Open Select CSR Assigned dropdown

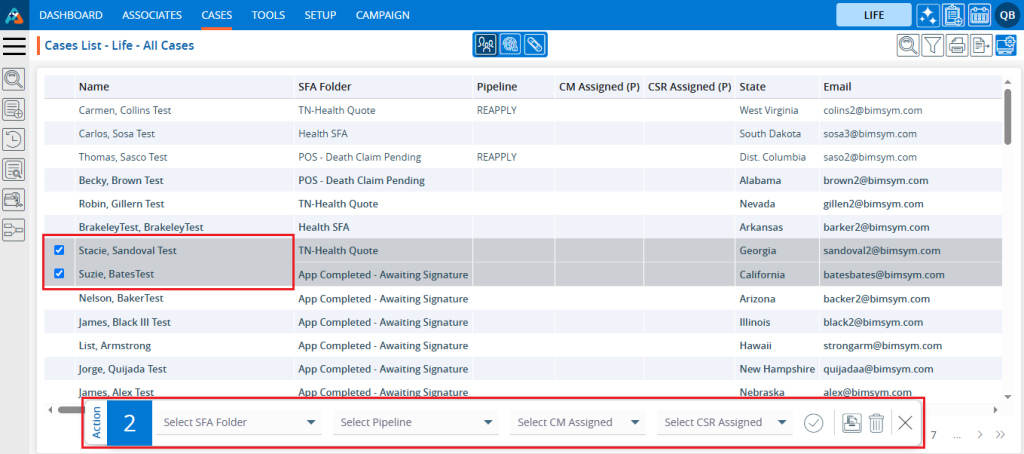726,423
